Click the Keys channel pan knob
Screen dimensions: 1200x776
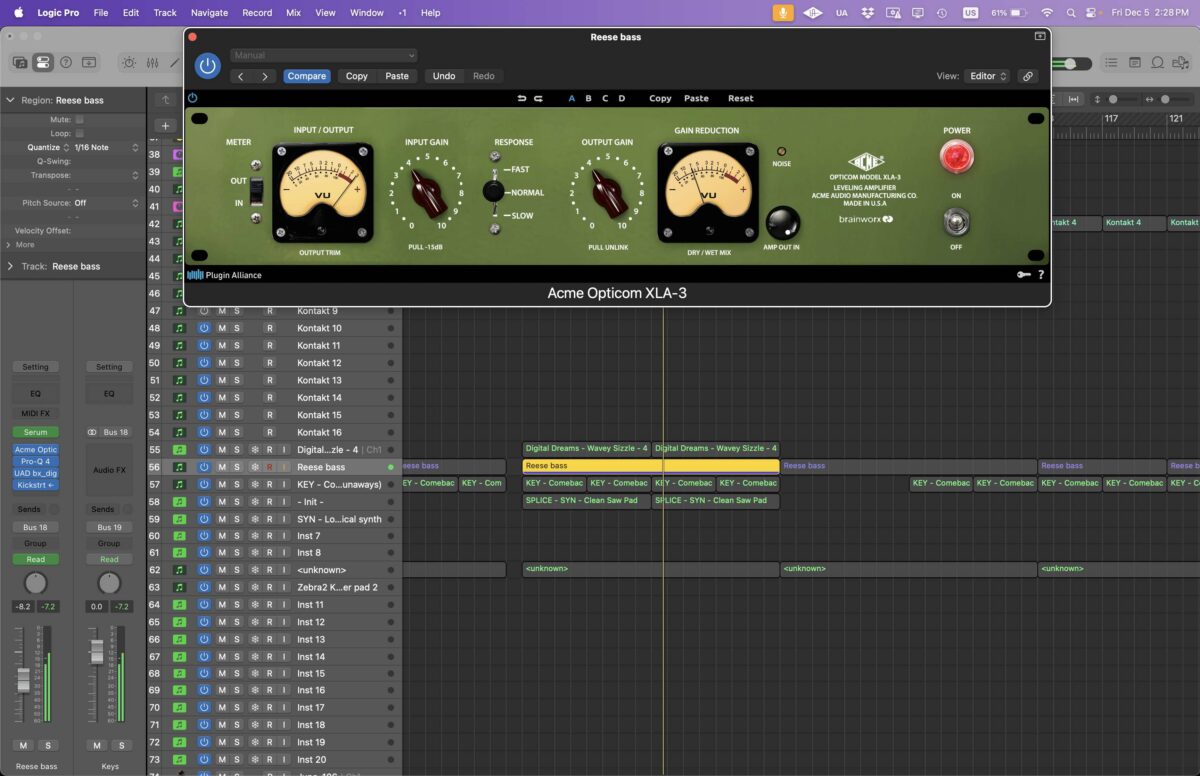109,583
